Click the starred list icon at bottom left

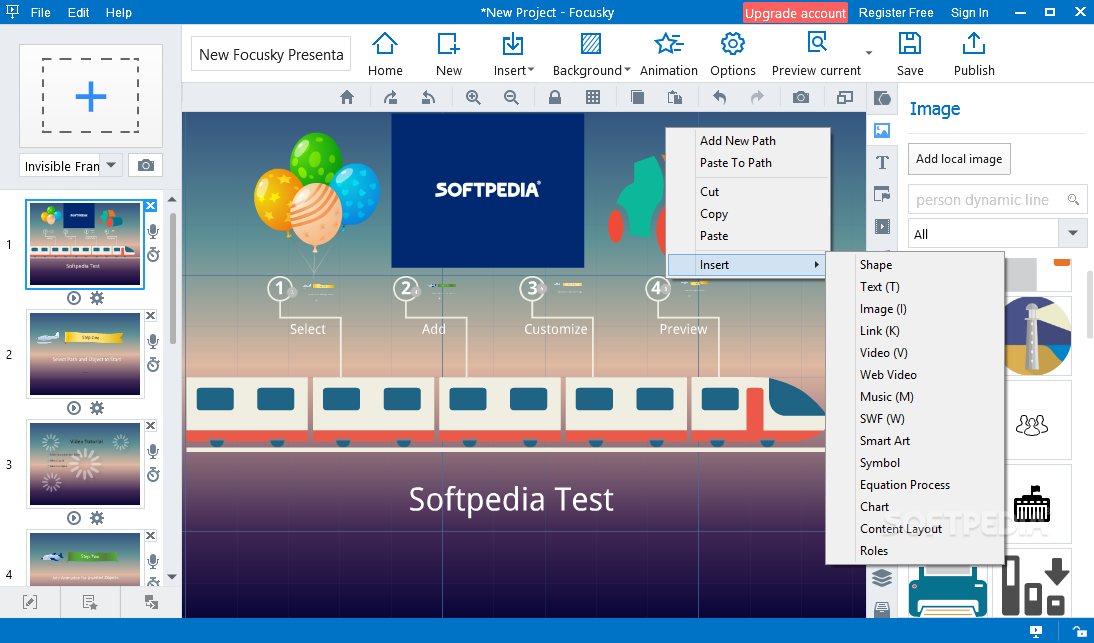pyautogui.click(x=90, y=602)
